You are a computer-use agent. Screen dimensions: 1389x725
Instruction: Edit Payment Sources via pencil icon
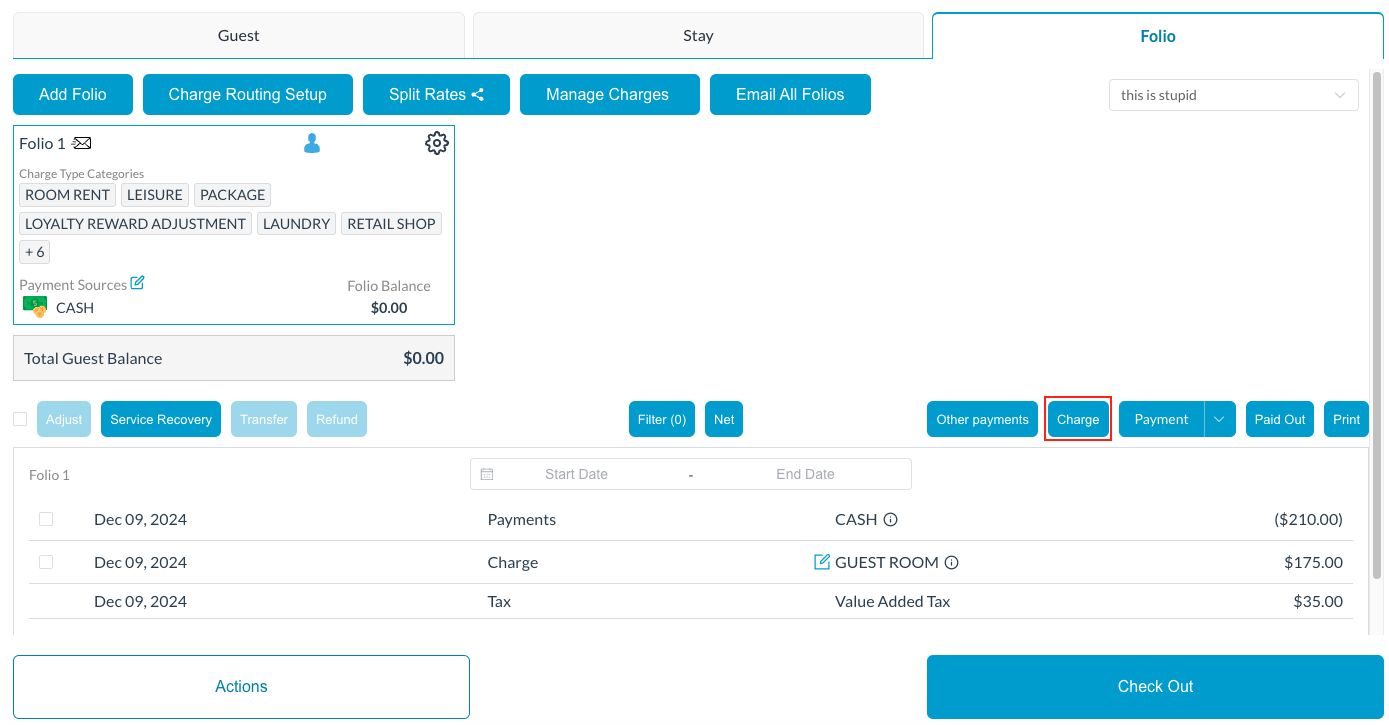pyautogui.click(x=138, y=283)
